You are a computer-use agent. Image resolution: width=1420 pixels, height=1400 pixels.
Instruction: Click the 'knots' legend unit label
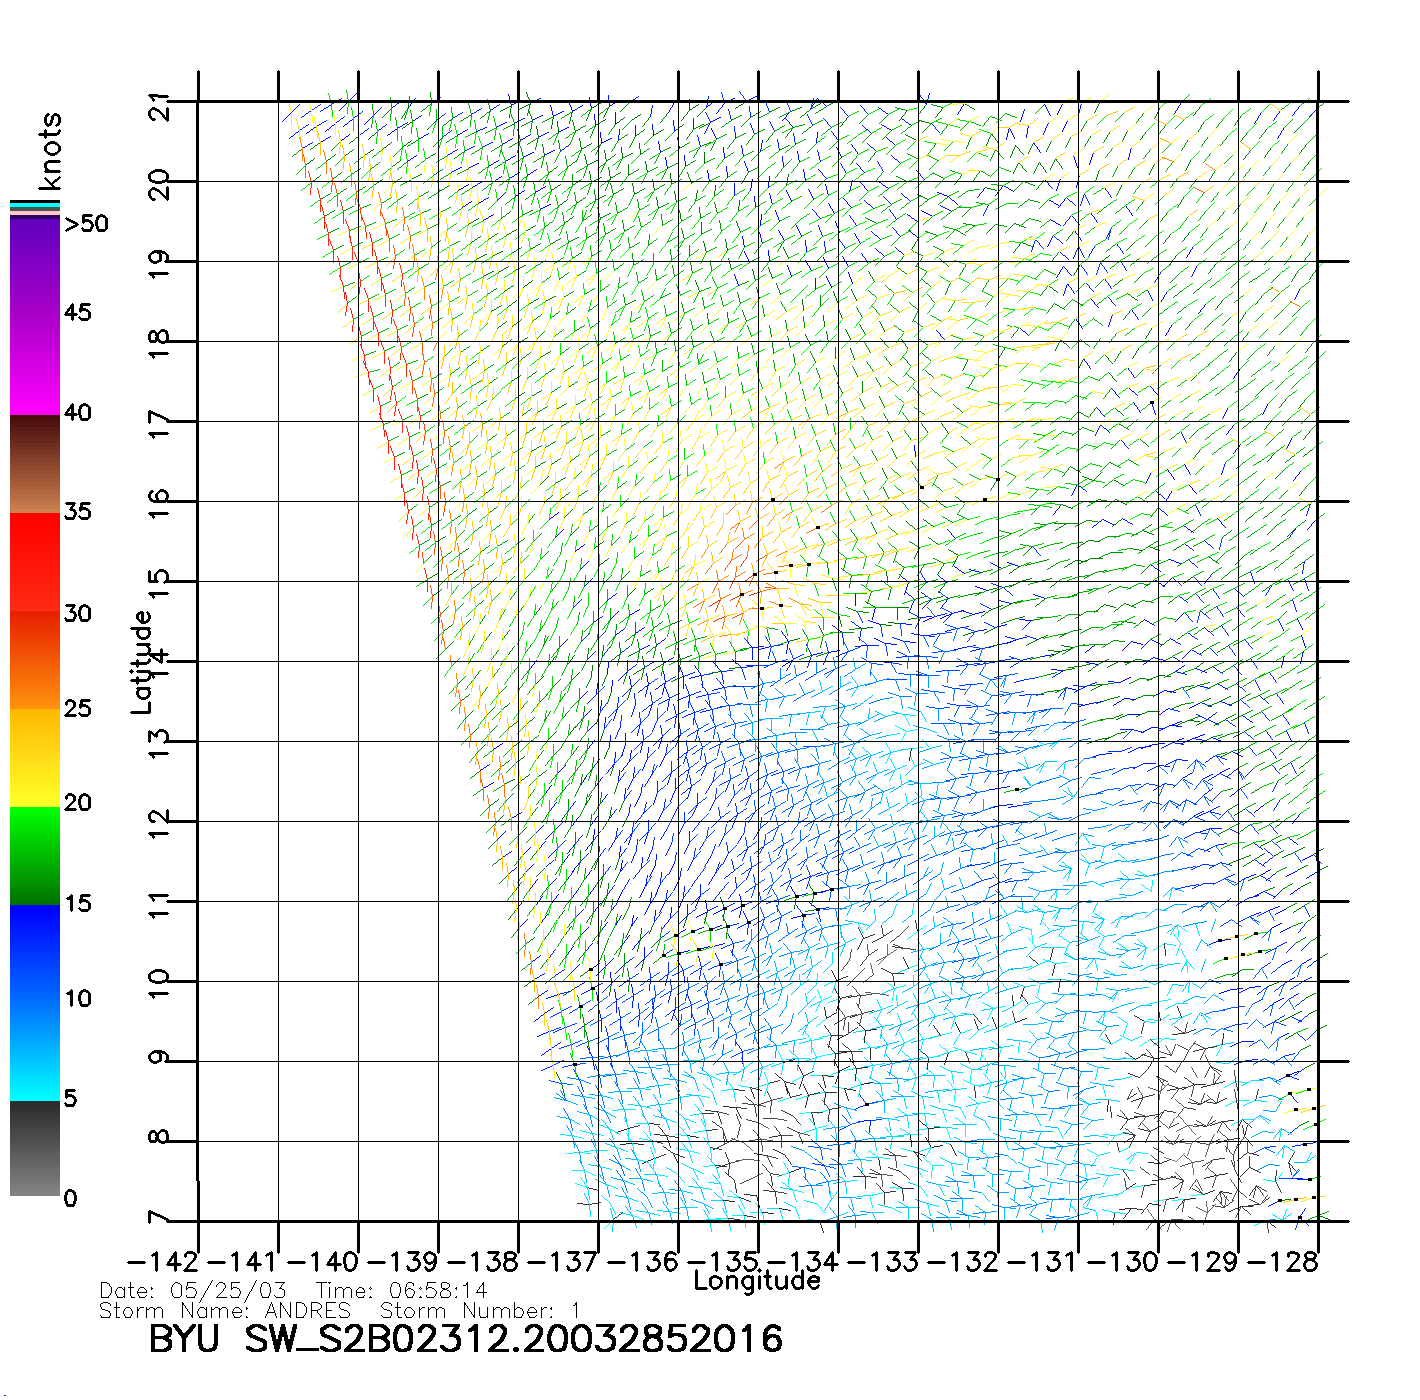point(50,151)
